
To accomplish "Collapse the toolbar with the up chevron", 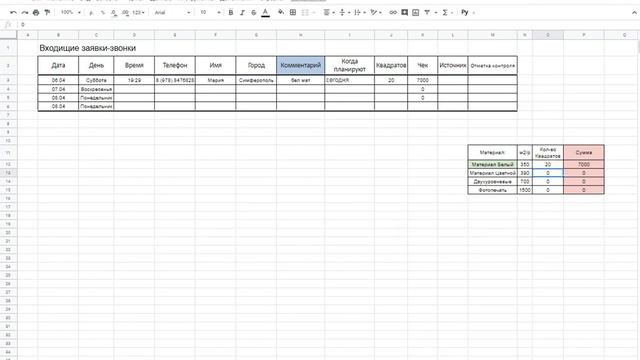I will click(x=634, y=13).
